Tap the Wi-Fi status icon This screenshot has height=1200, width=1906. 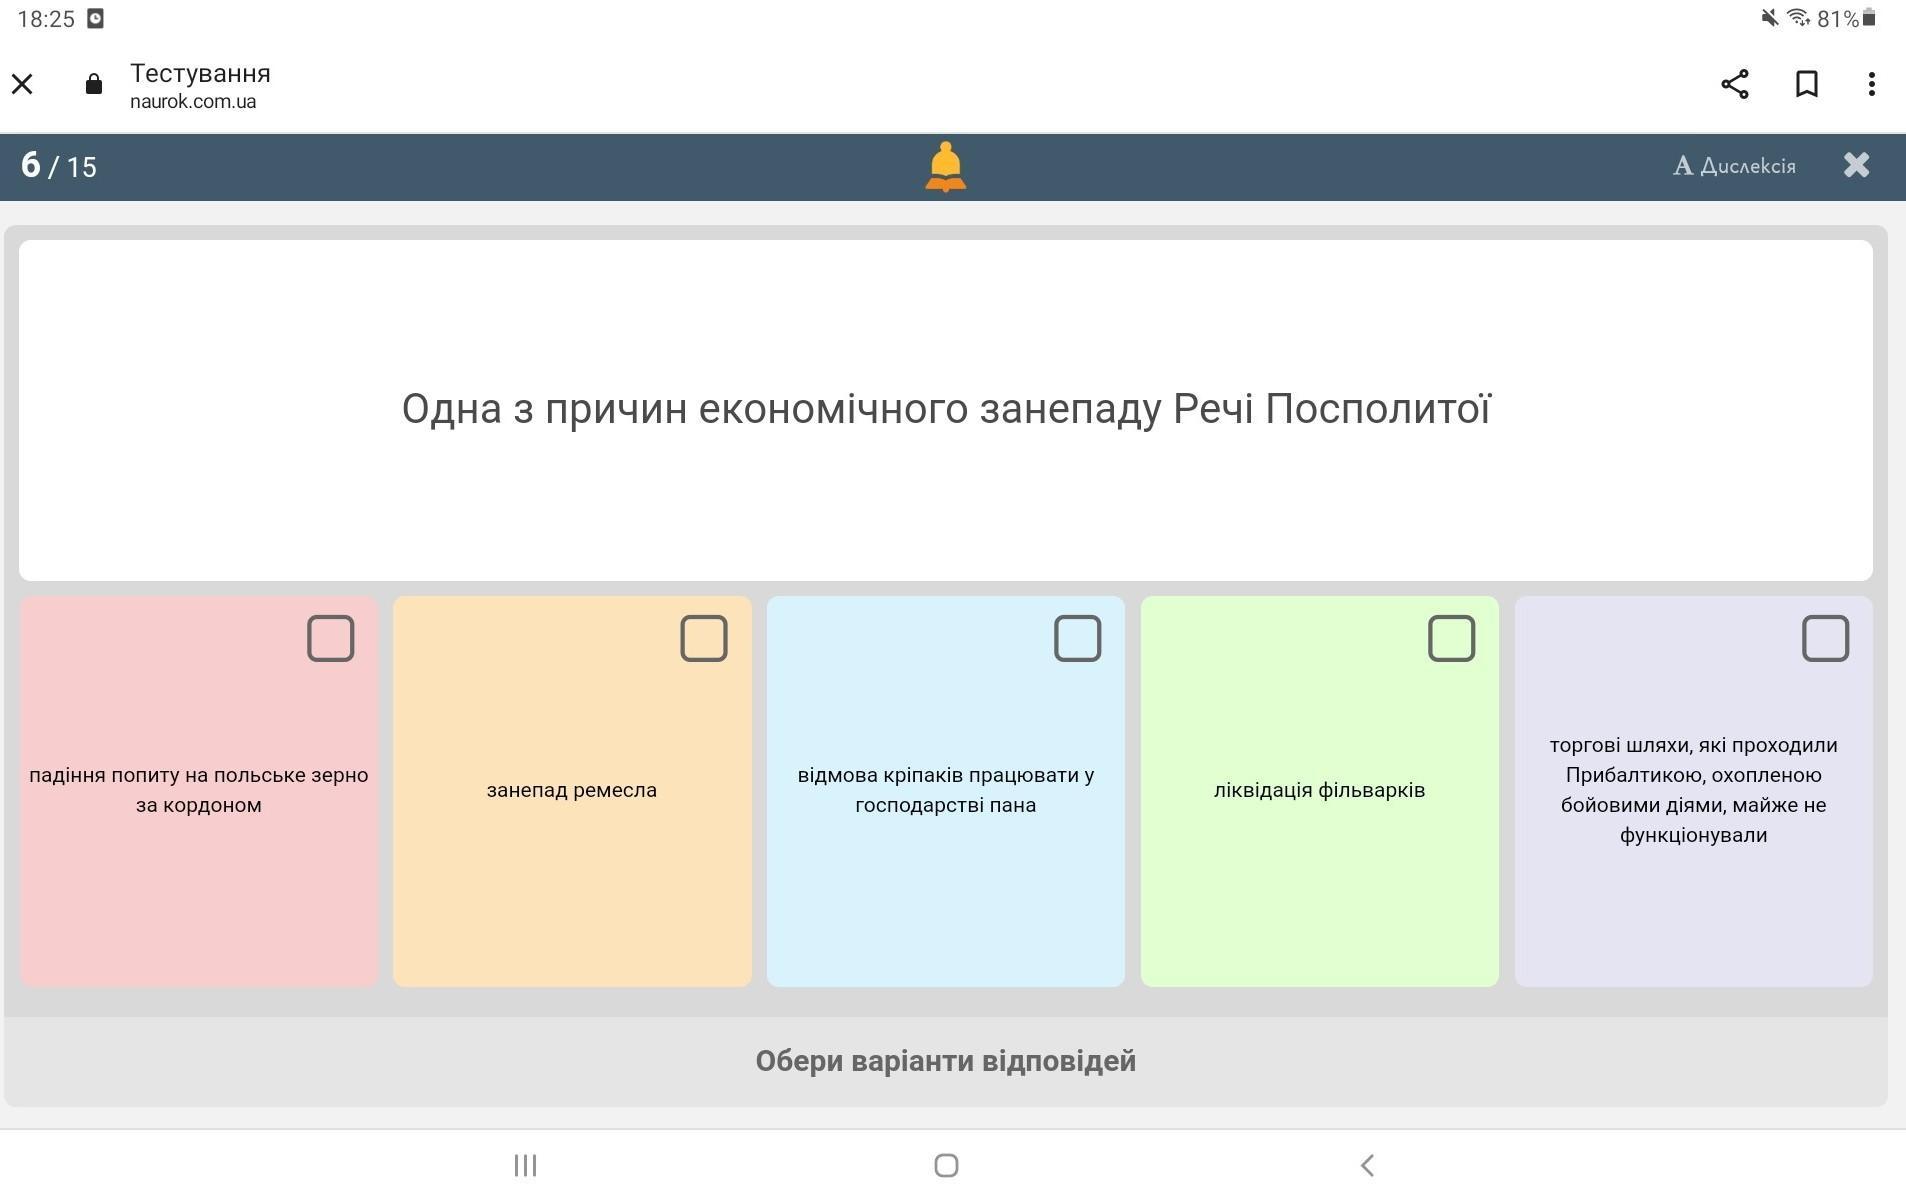pos(1798,18)
